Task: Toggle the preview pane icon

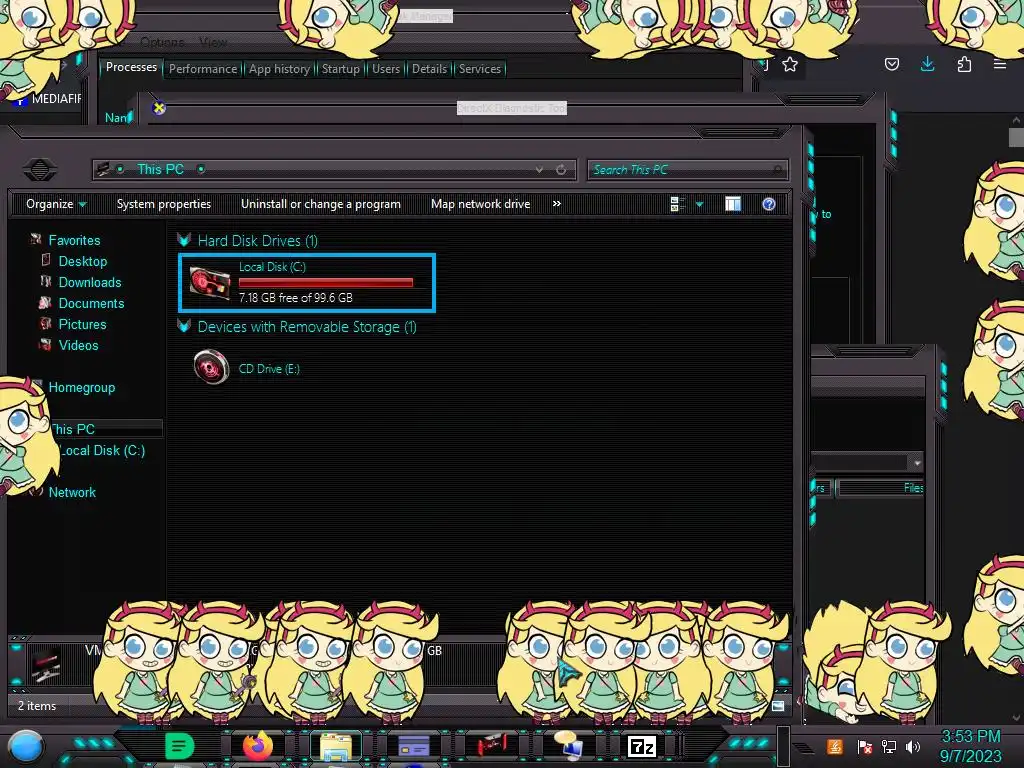Action: pyautogui.click(x=733, y=204)
